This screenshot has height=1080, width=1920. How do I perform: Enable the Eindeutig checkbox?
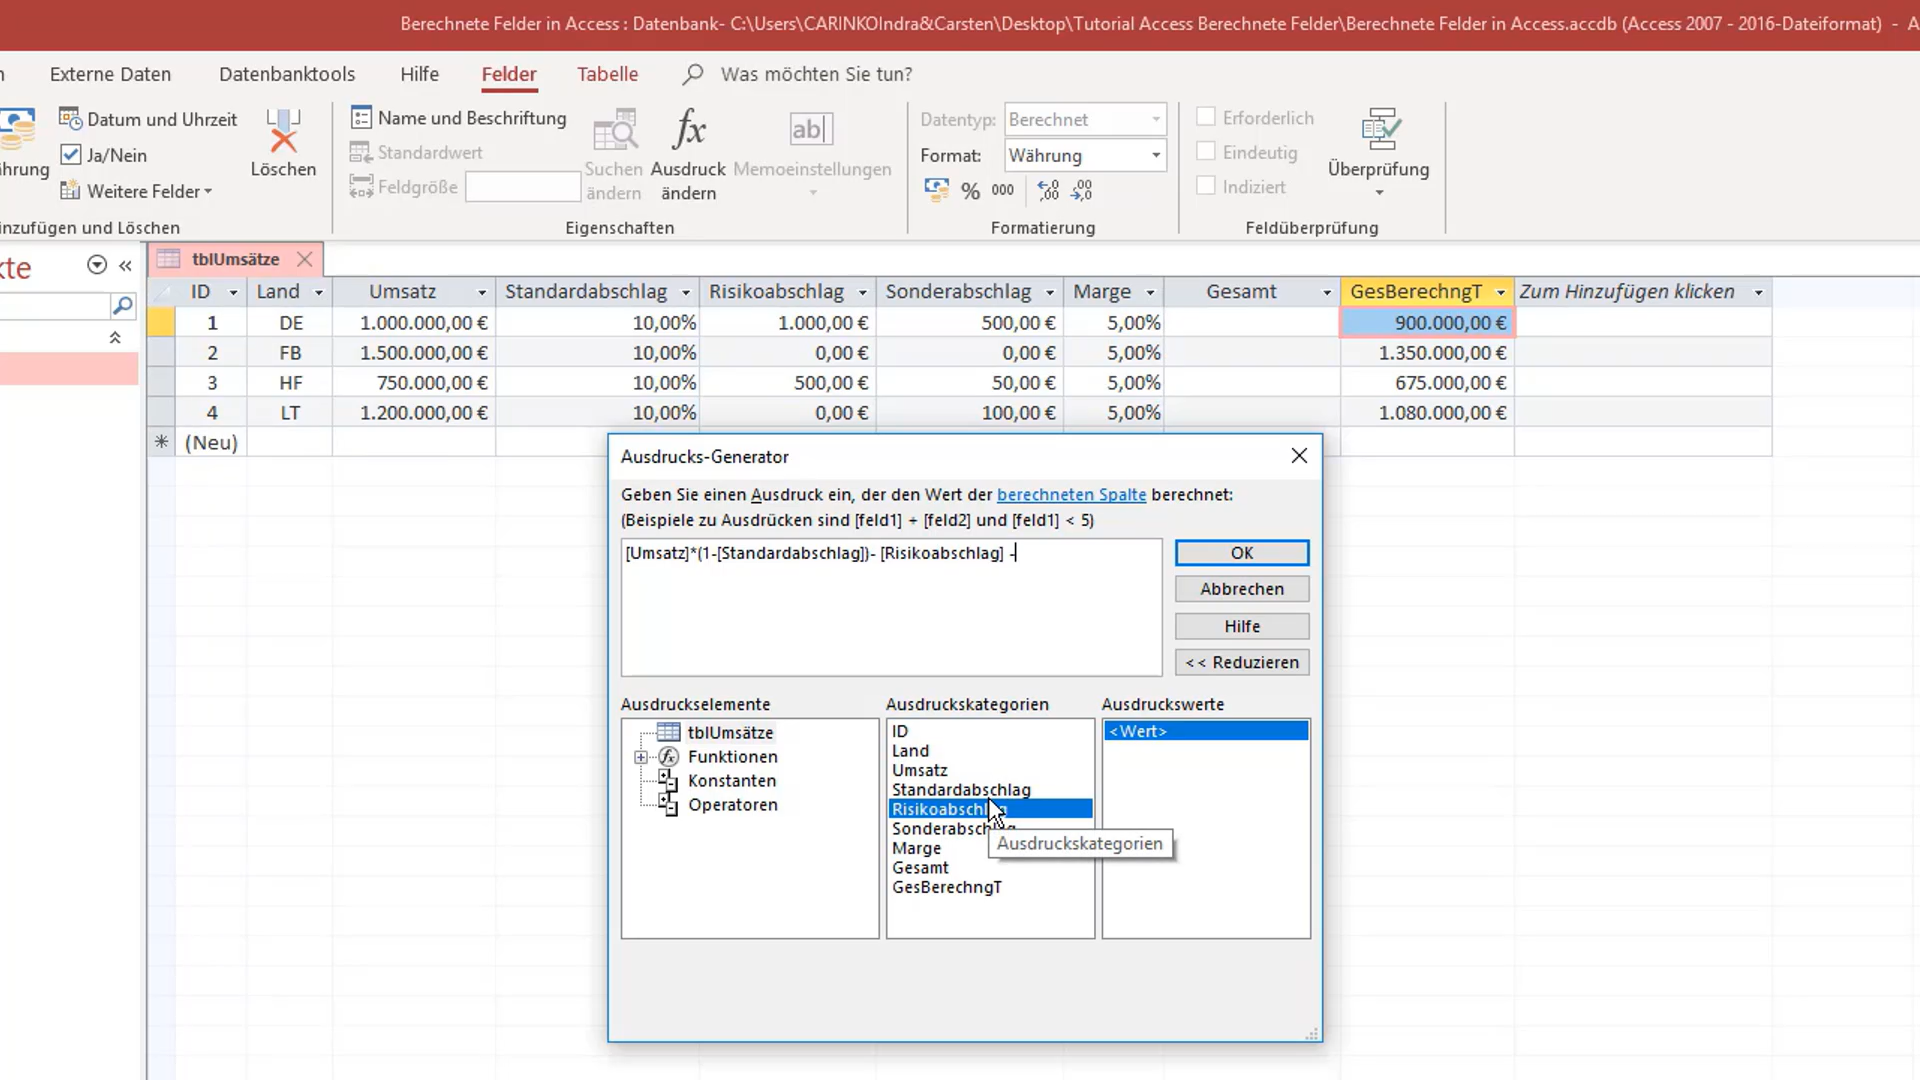1206,151
